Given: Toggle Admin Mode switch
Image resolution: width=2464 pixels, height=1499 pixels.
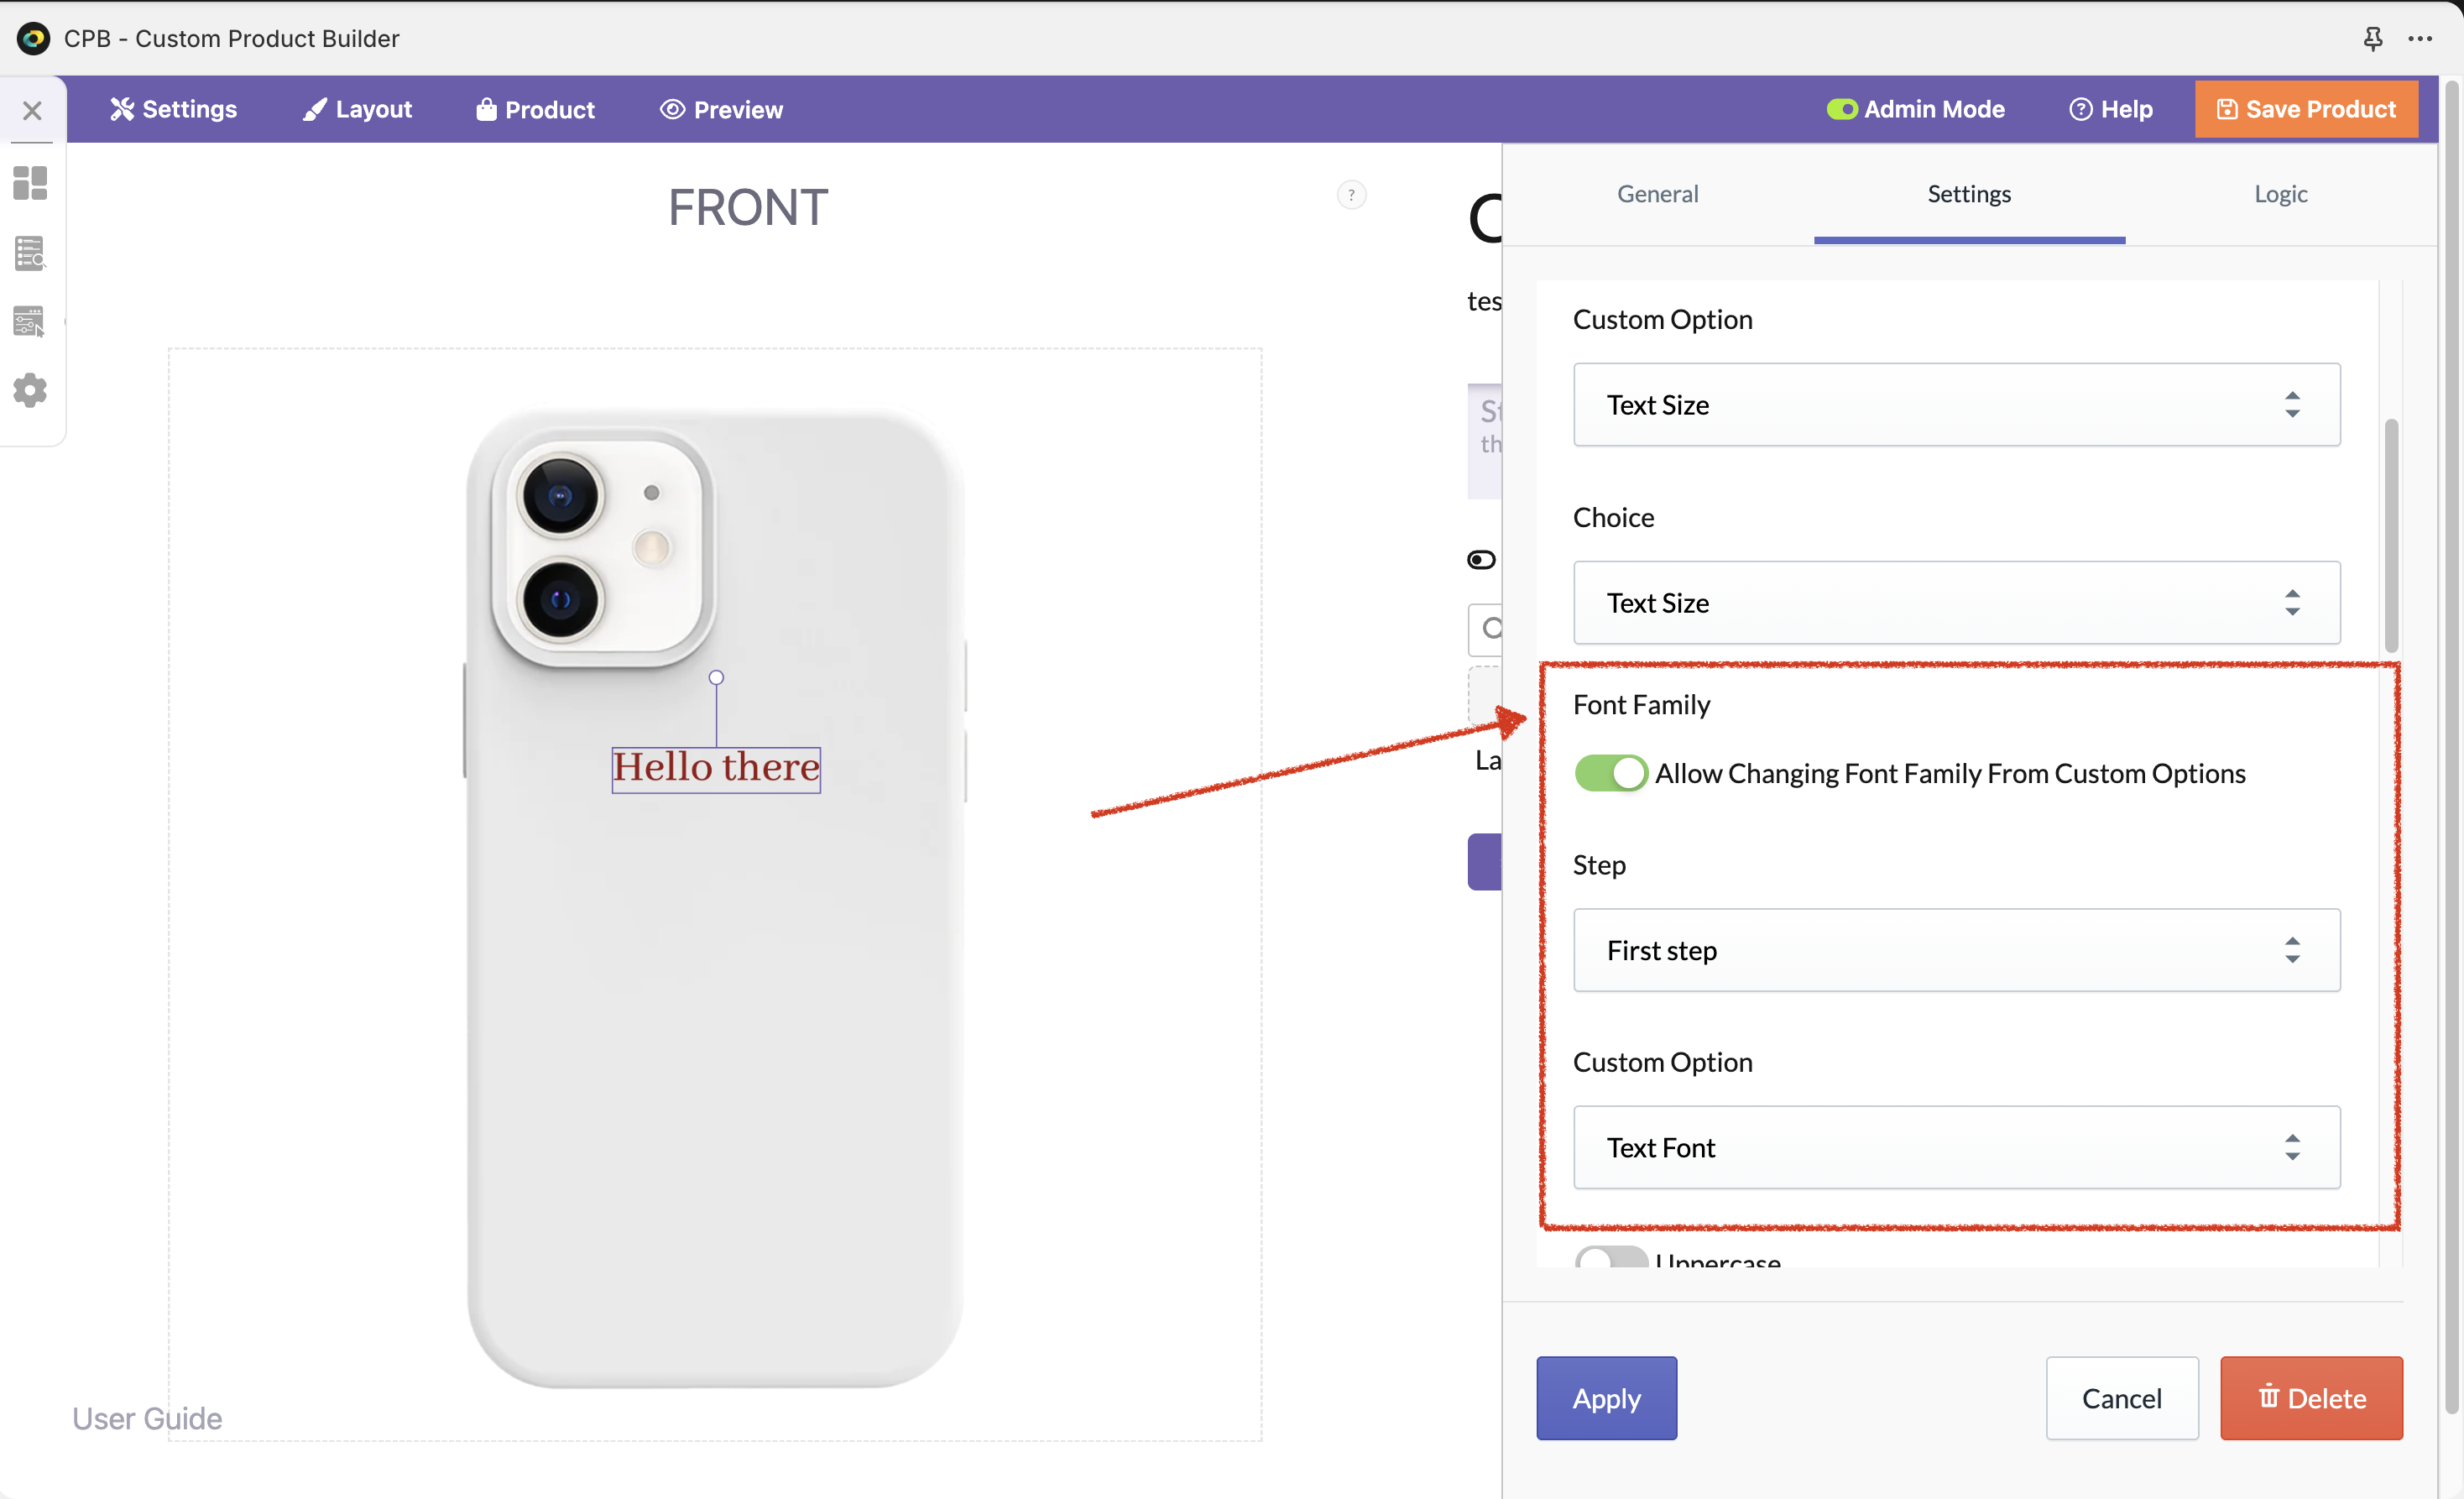Looking at the screenshot, I should (1841, 109).
